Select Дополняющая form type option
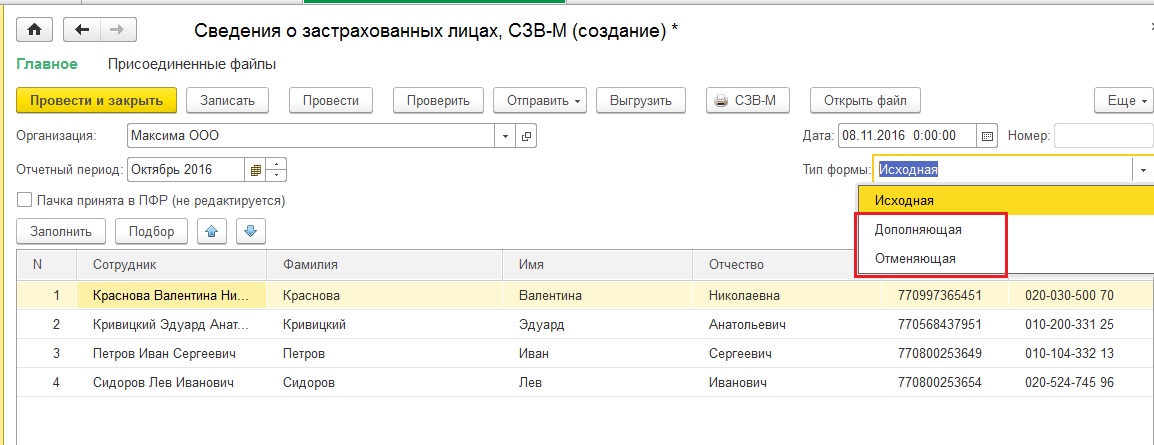The width and height of the screenshot is (1154, 445). [x=918, y=229]
